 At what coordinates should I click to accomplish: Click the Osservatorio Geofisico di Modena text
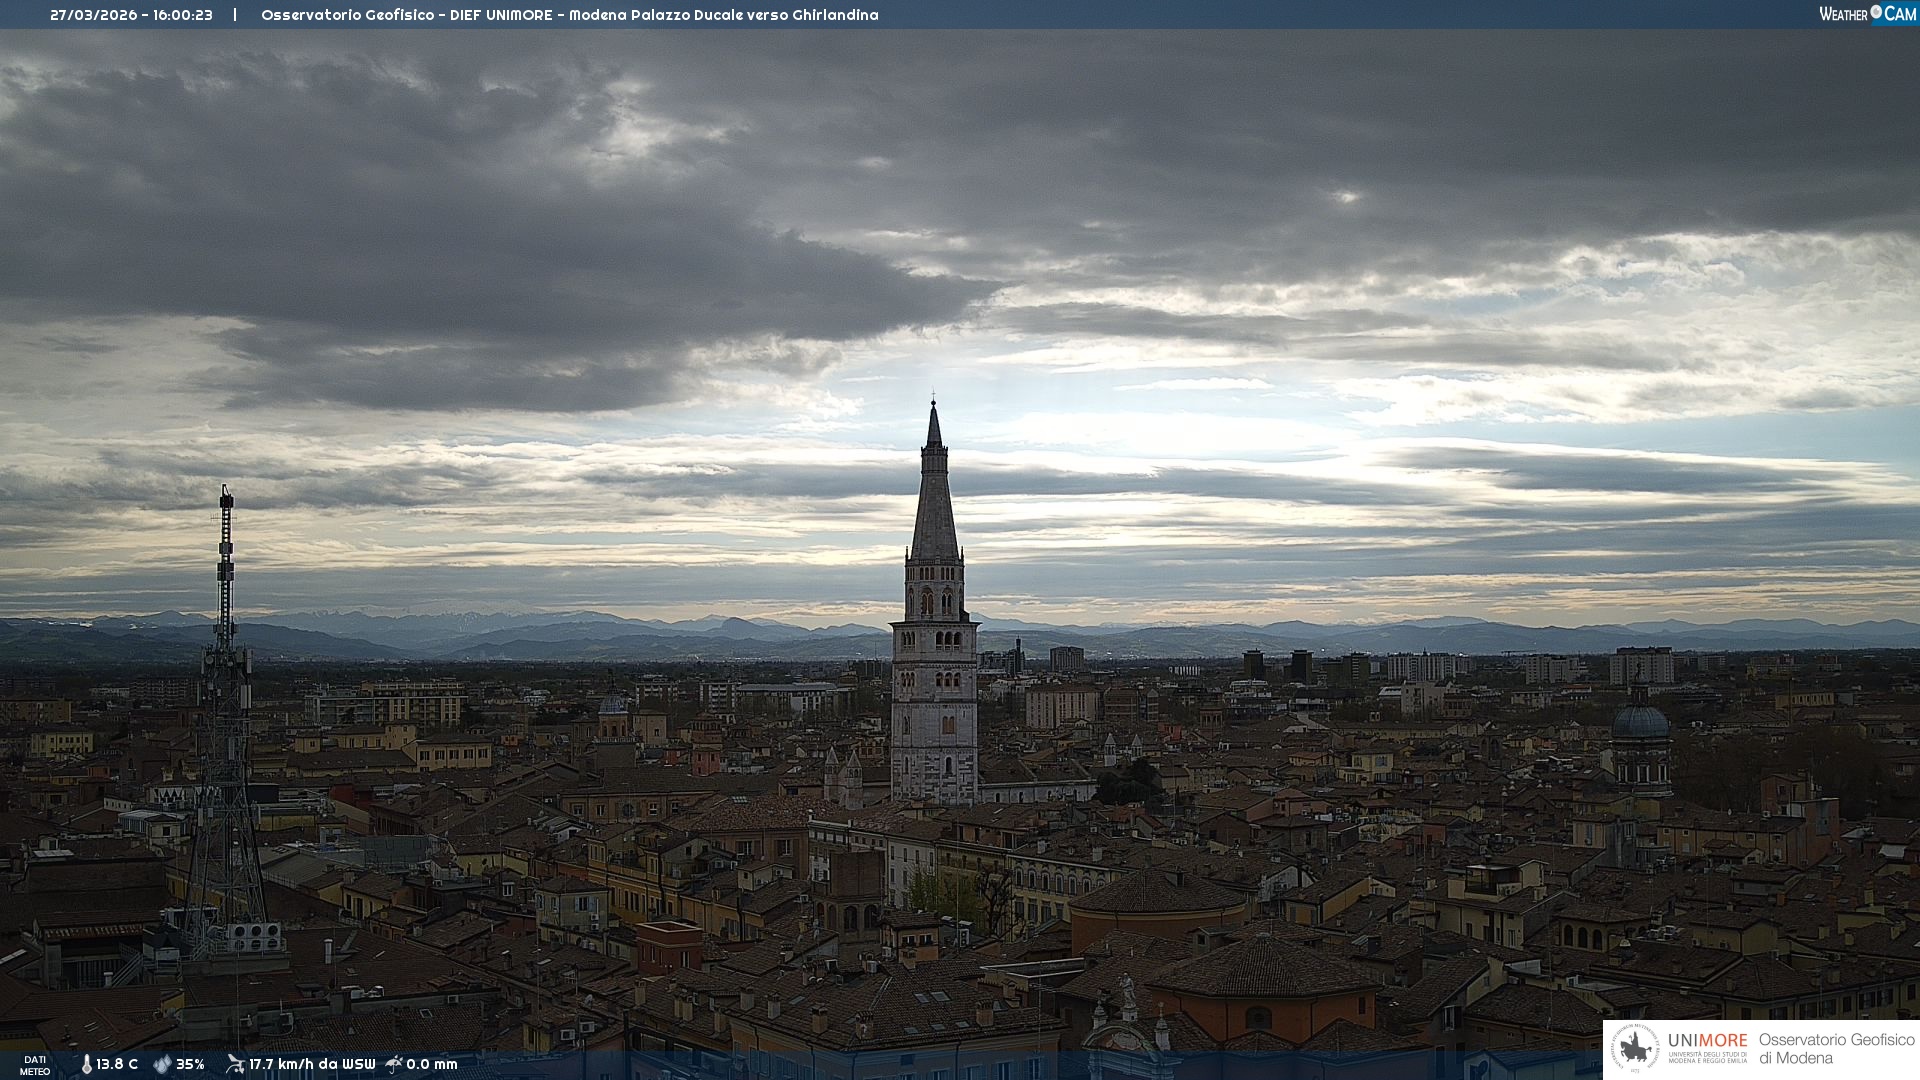pyautogui.click(x=1836, y=1048)
